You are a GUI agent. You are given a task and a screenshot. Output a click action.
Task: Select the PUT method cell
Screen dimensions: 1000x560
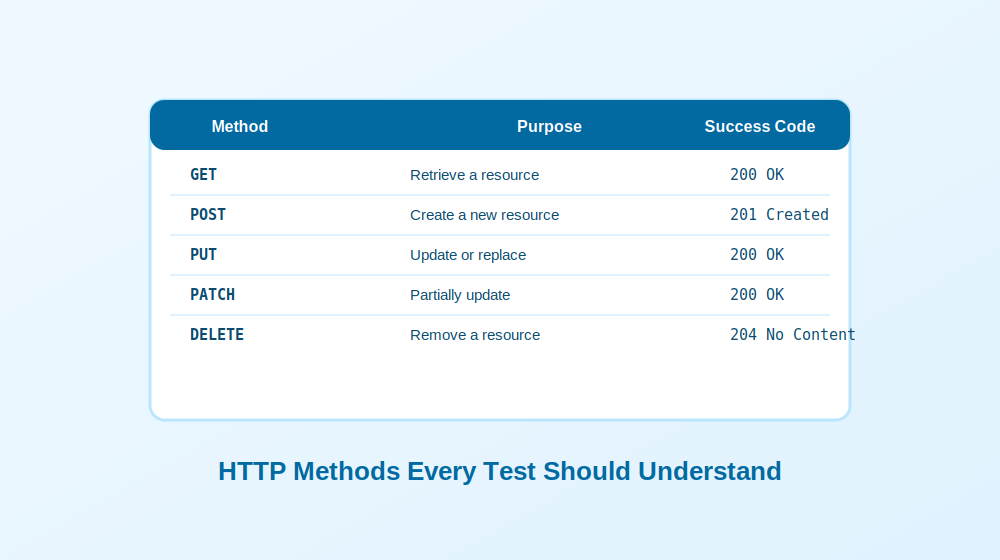point(203,255)
